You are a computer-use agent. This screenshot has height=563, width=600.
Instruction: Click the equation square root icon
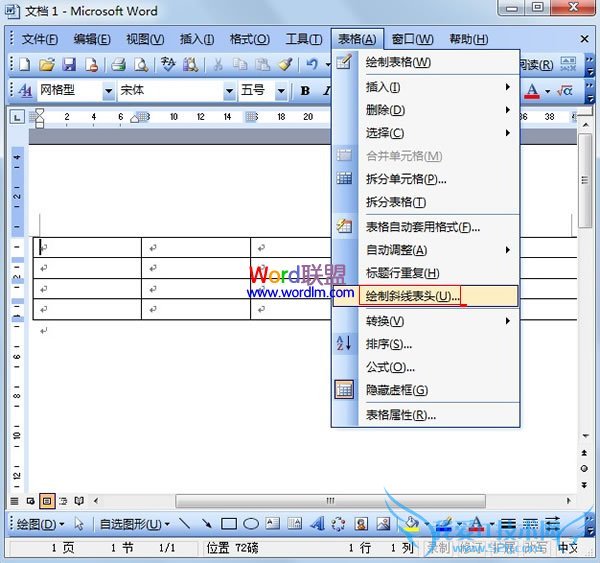point(565,91)
